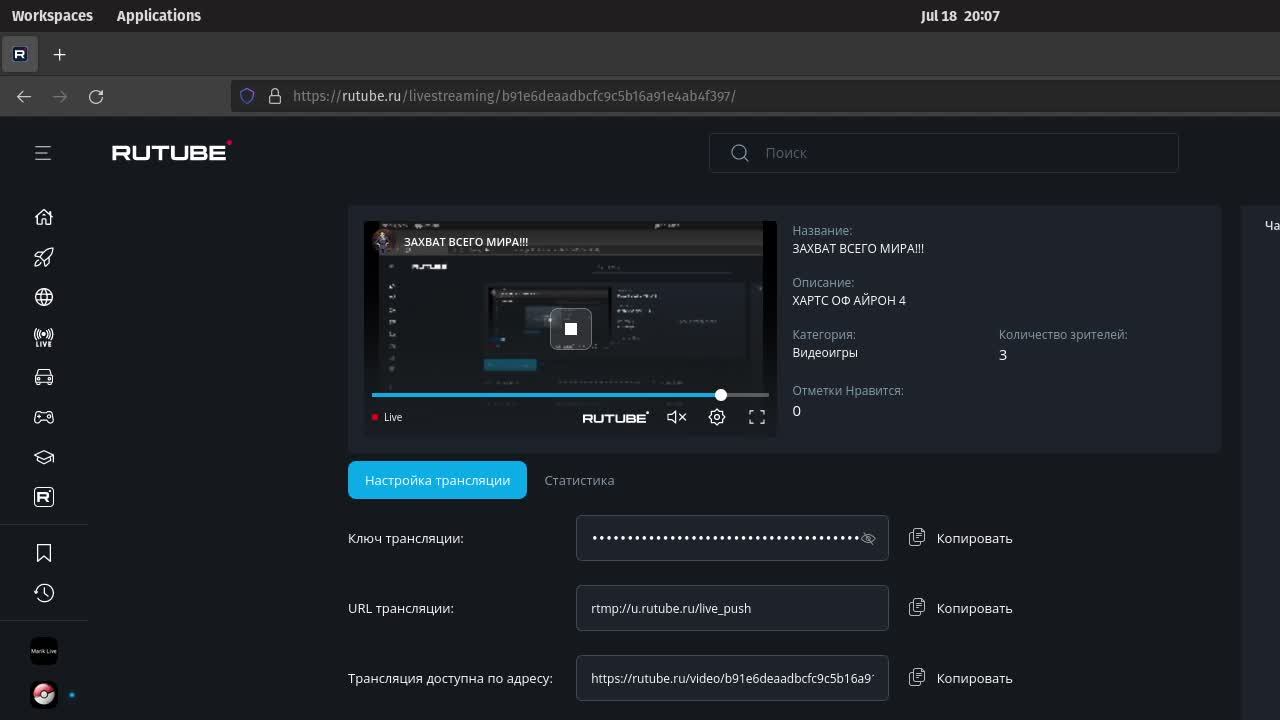Image resolution: width=1280 pixels, height=720 pixels.
Task: Open the gamepad games icon in sidebar
Action: [x=44, y=417]
